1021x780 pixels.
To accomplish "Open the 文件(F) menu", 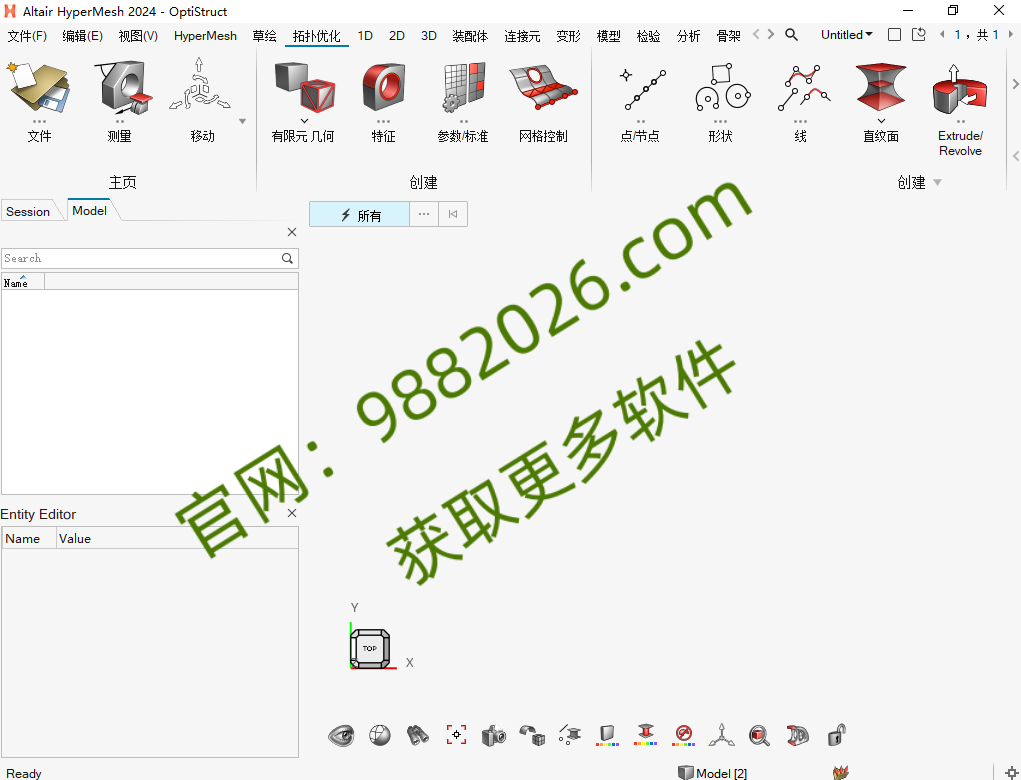I will (x=27, y=36).
